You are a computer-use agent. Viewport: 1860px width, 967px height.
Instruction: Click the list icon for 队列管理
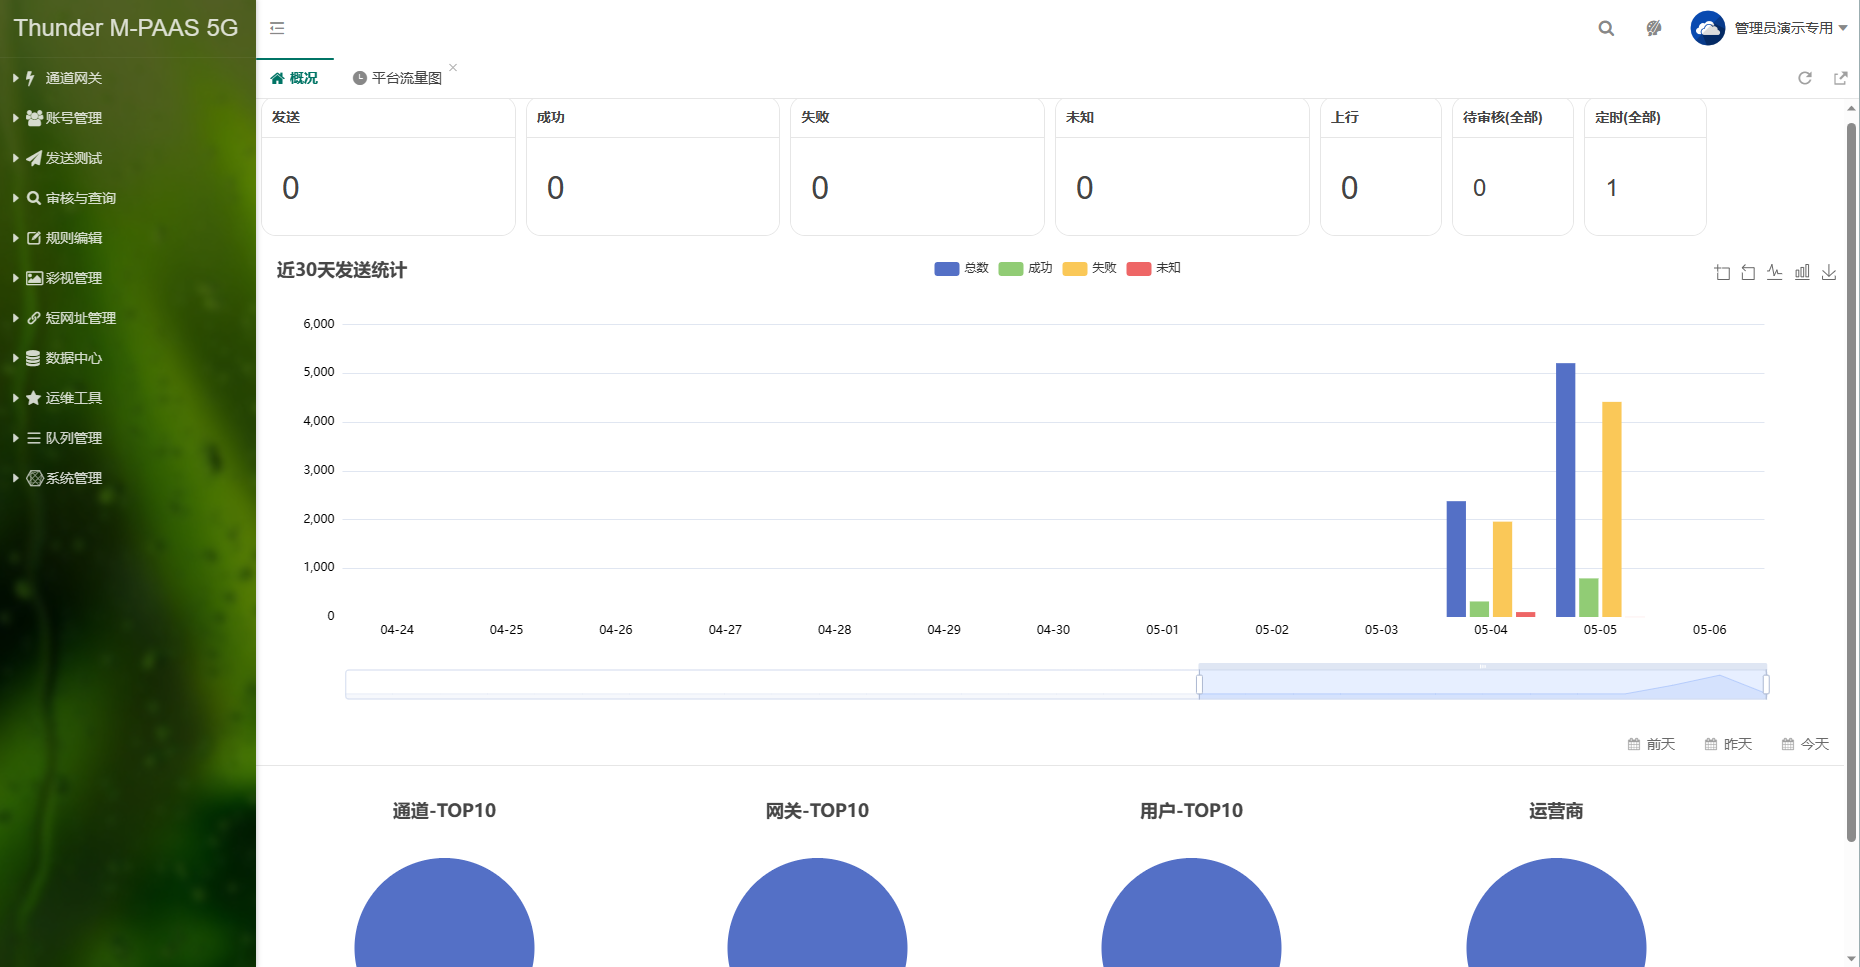tap(34, 438)
